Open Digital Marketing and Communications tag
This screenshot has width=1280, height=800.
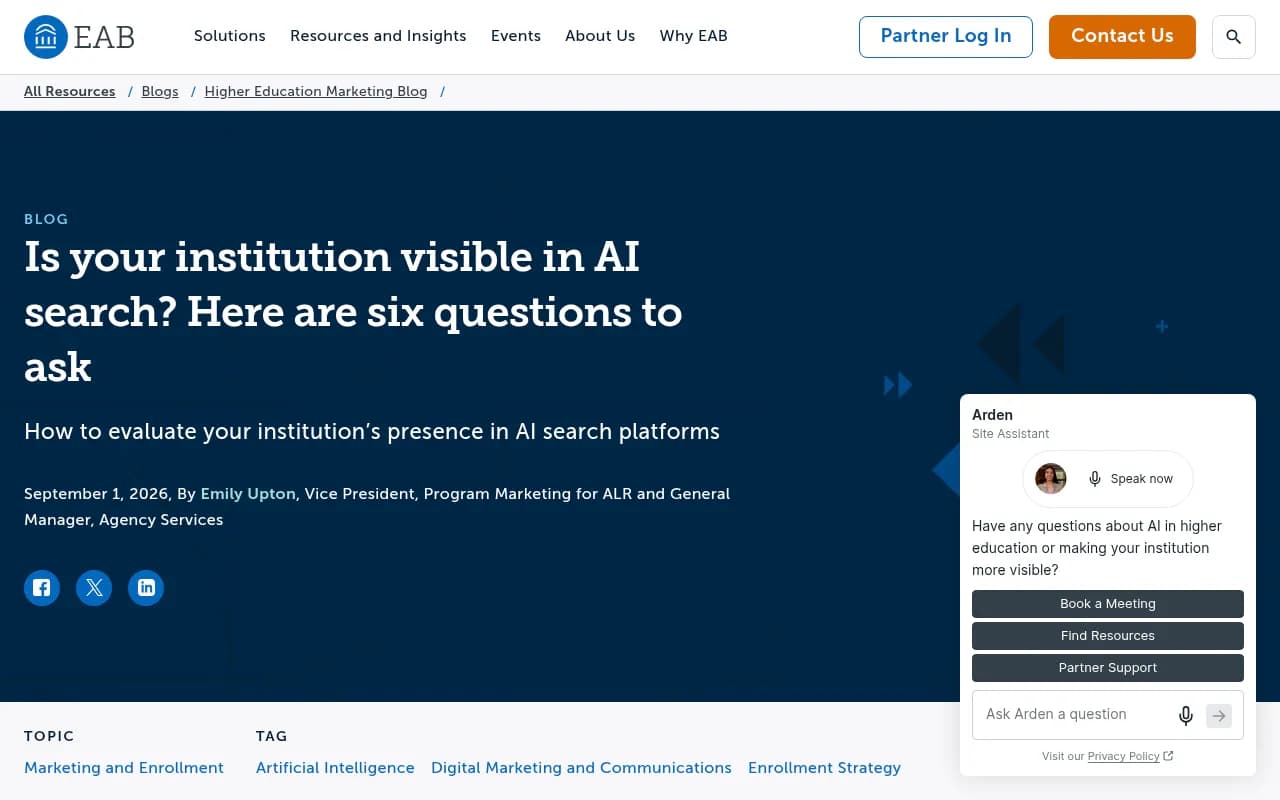[581, 768]
